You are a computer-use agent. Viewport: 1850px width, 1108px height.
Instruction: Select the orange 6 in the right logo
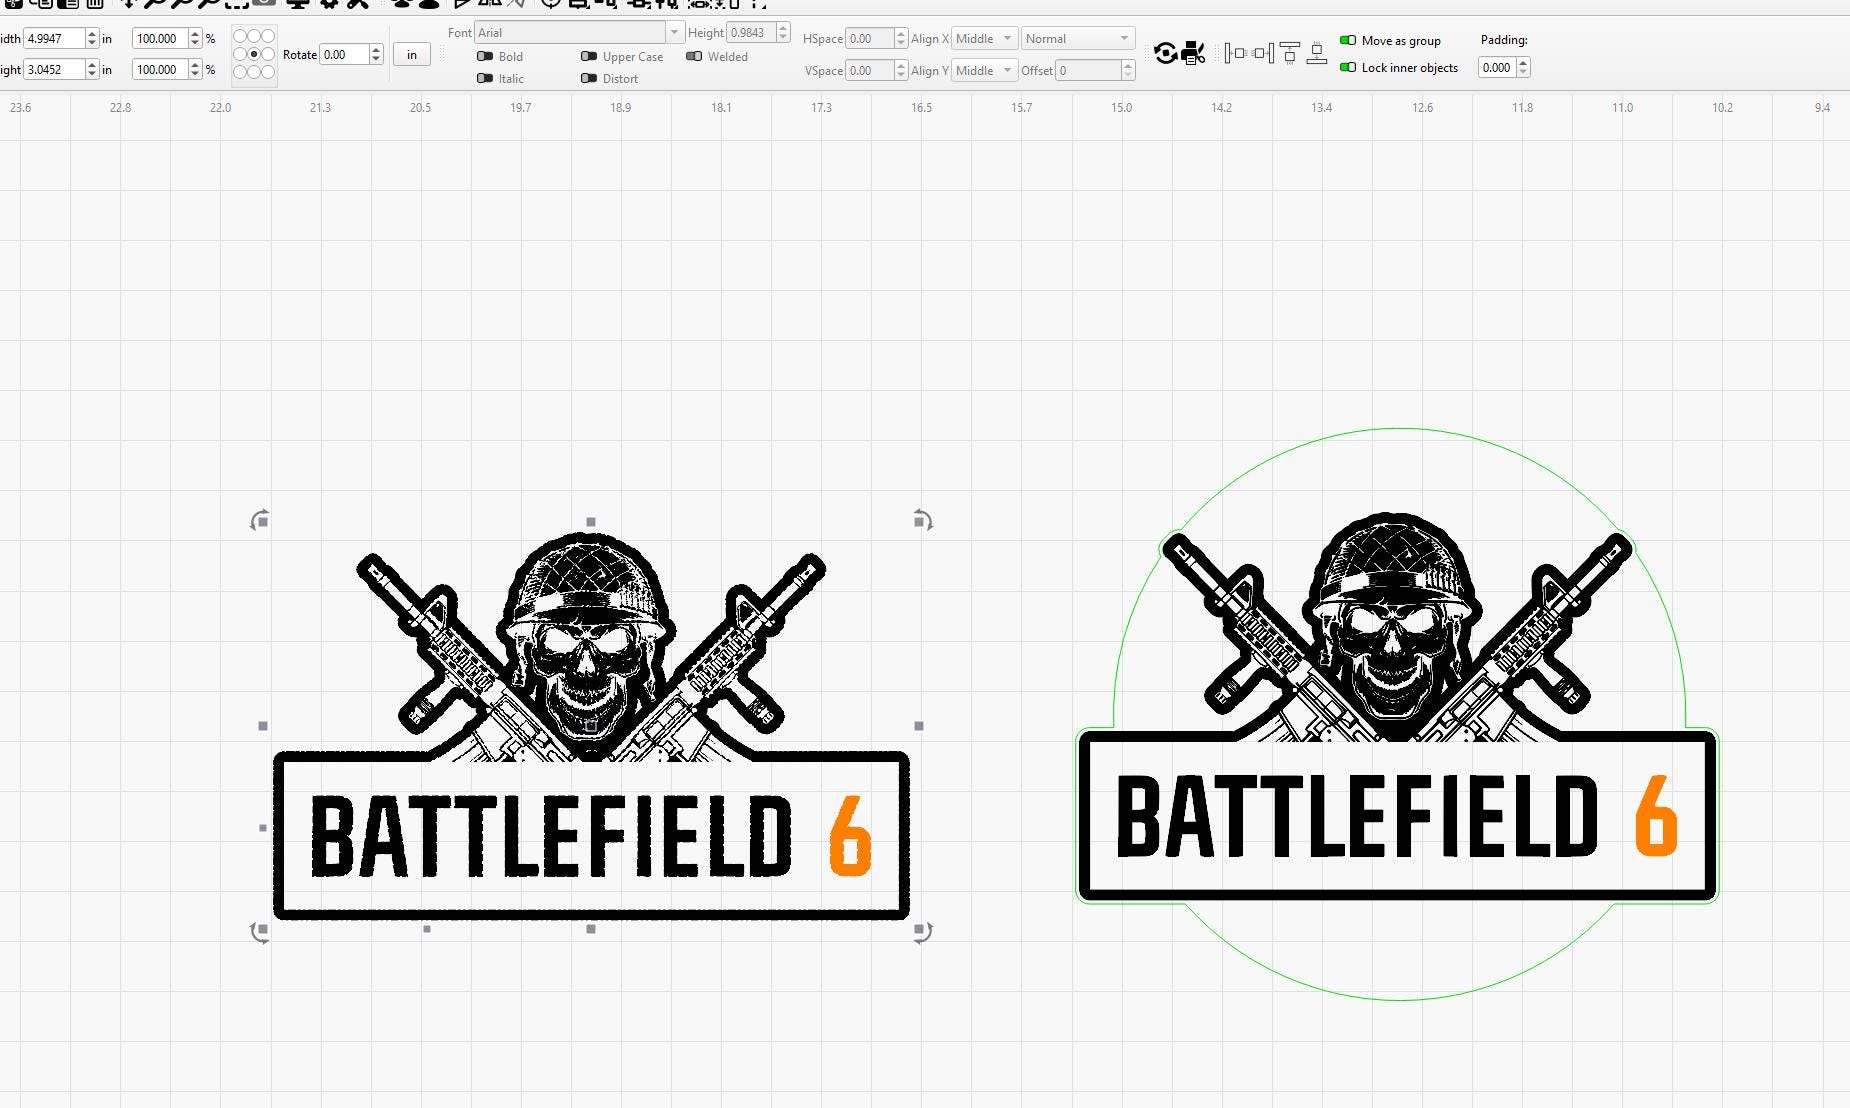click(x=1656, y=815)
